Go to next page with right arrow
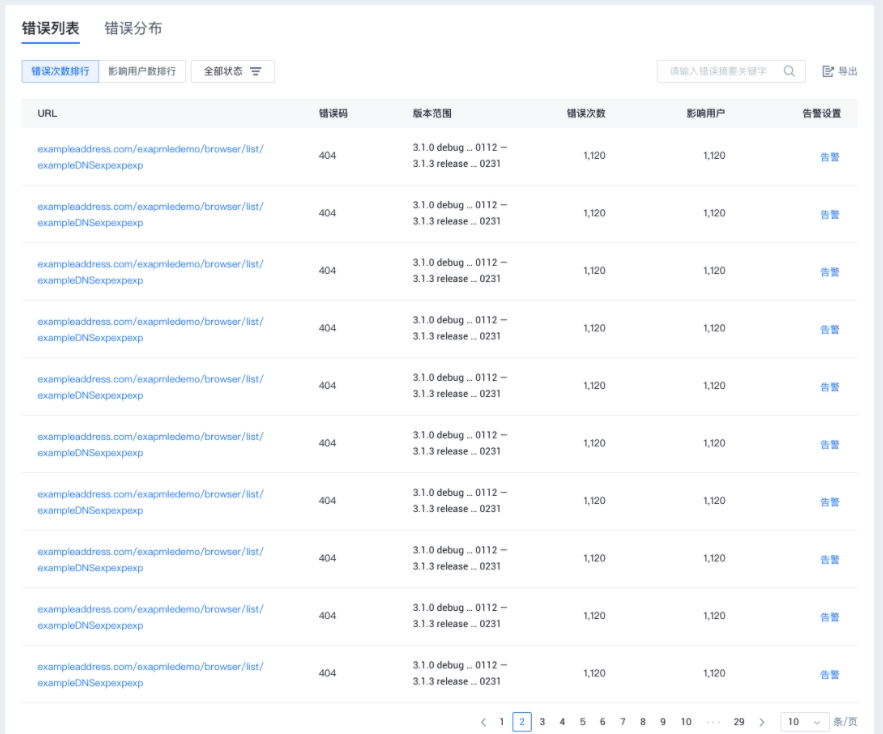The image size is (883, 734). [762, 722]
